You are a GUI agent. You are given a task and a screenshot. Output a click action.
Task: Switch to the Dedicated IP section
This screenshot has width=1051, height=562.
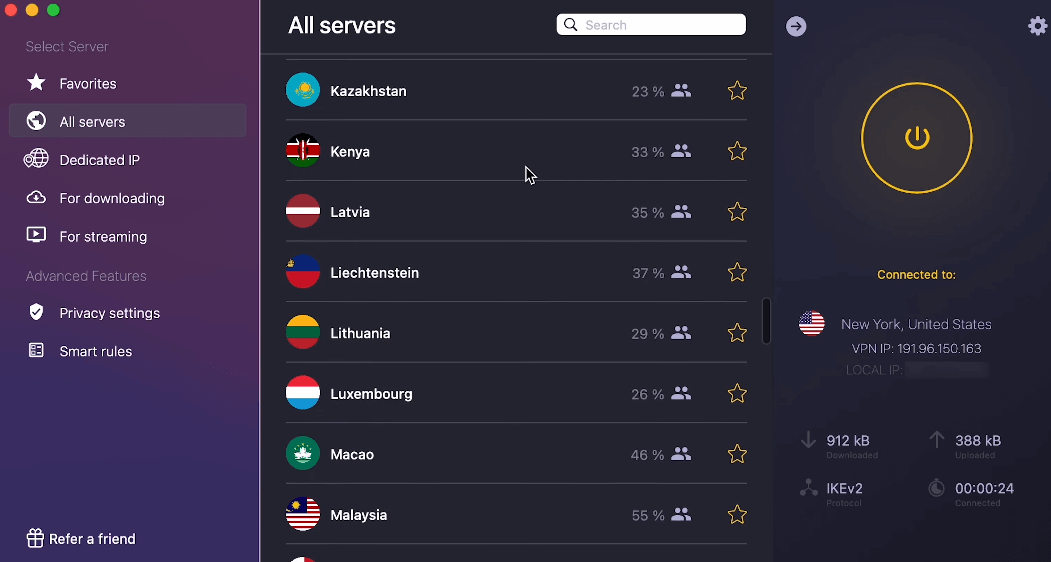pyautogui.click(x=99, y=160)
